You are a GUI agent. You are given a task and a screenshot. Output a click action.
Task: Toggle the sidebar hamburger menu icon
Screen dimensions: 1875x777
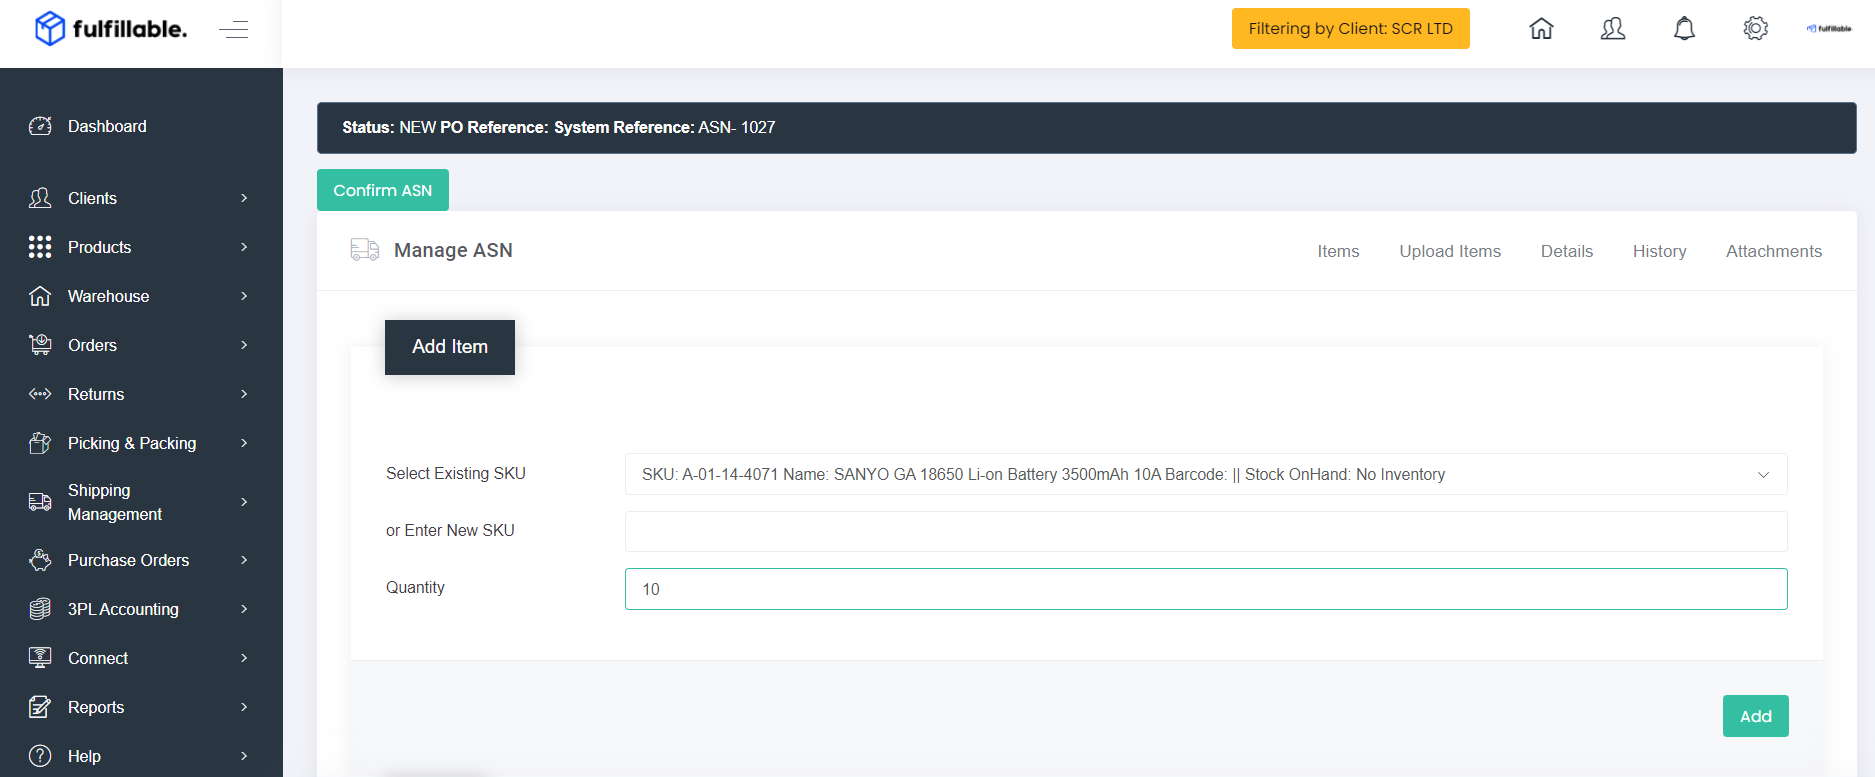coord(234,29)
